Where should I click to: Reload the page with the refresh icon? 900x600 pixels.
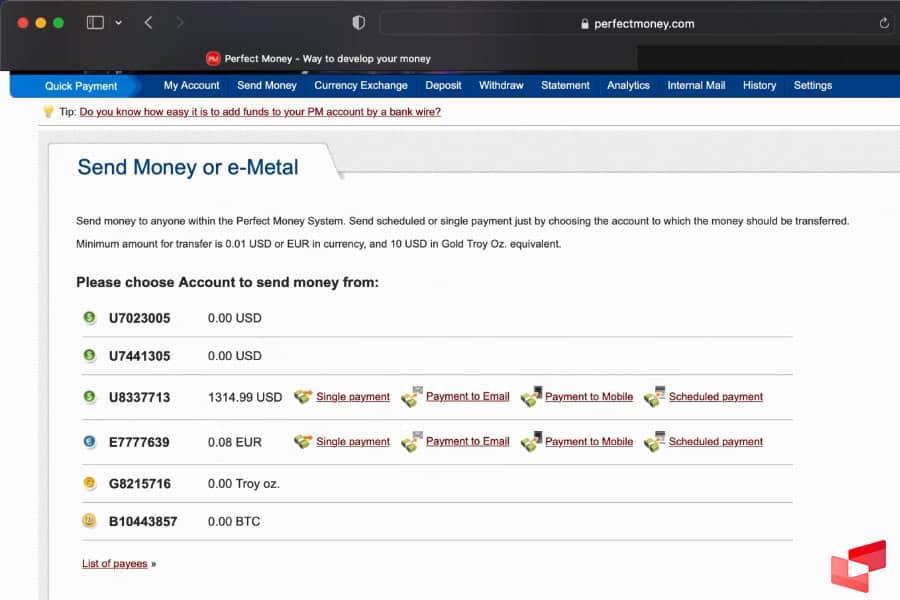(884, 23)
